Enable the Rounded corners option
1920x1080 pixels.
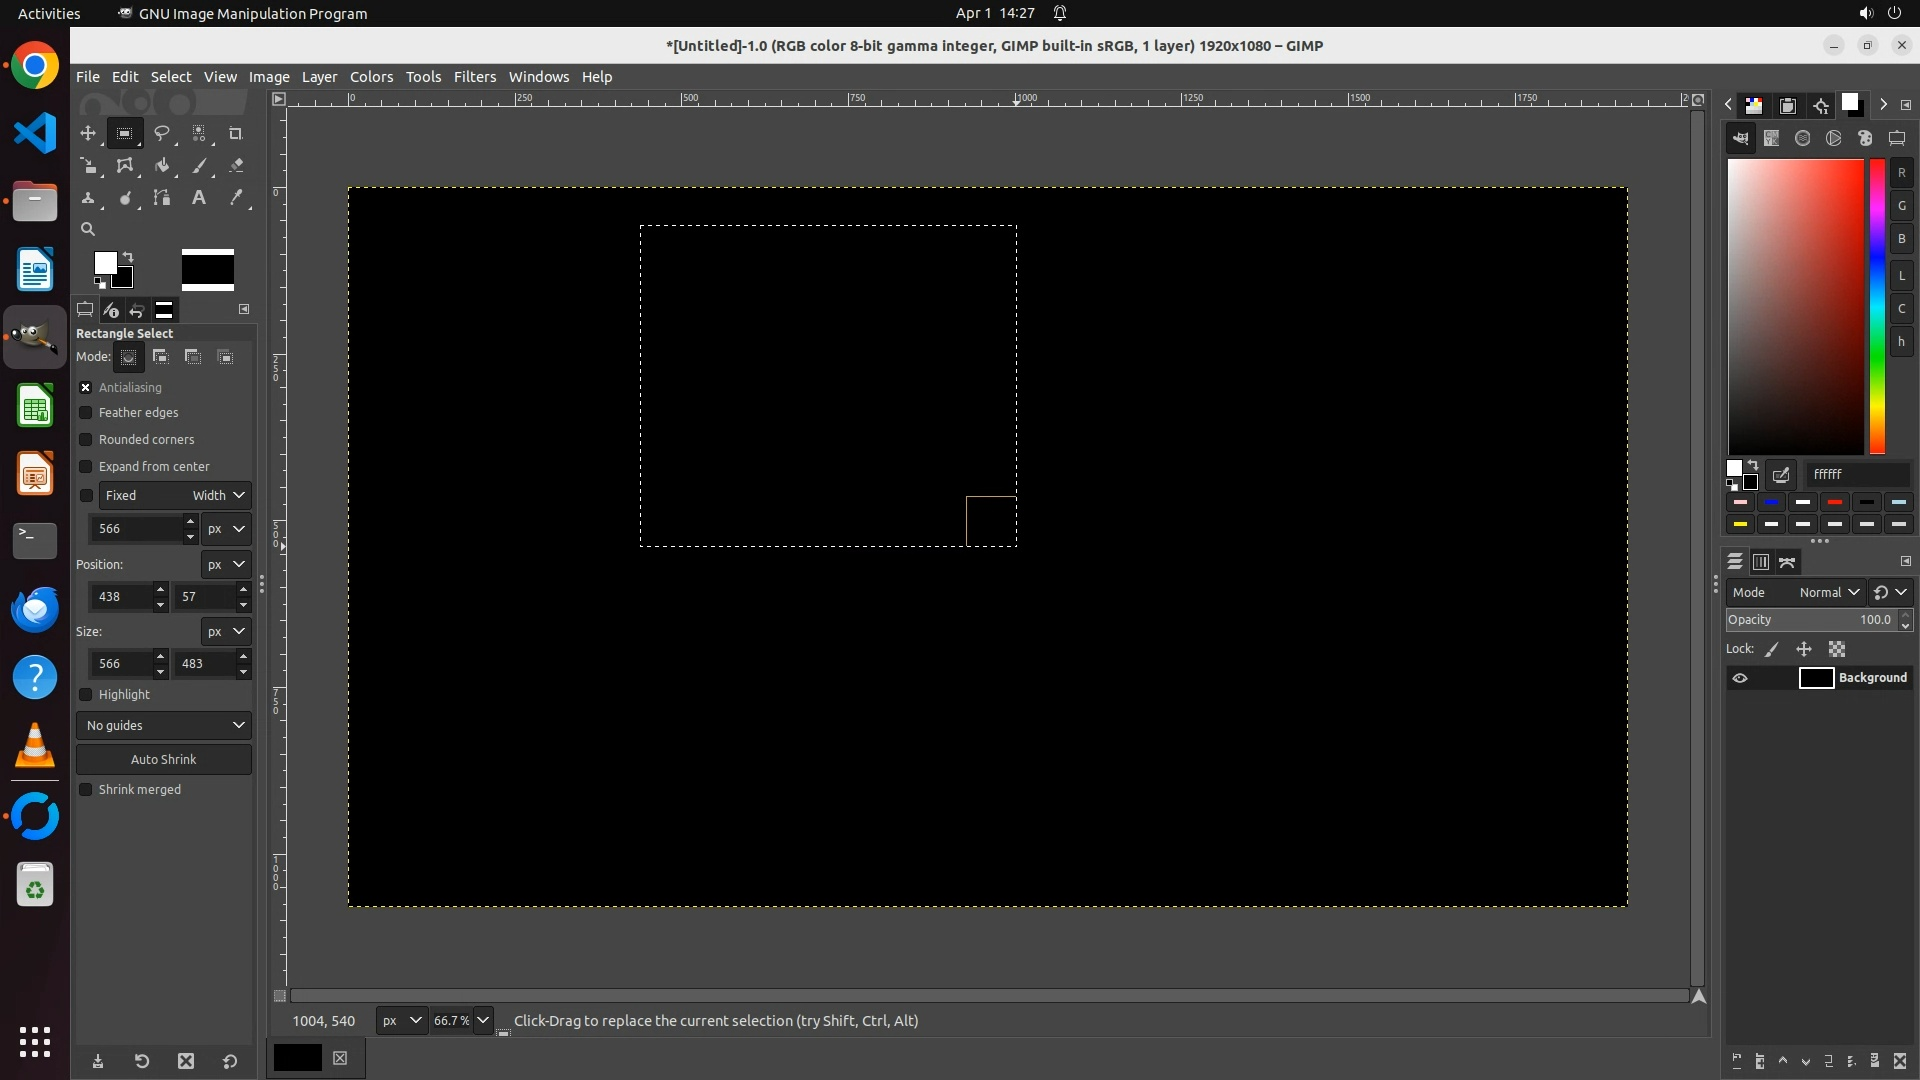click(x=86, y=440)
